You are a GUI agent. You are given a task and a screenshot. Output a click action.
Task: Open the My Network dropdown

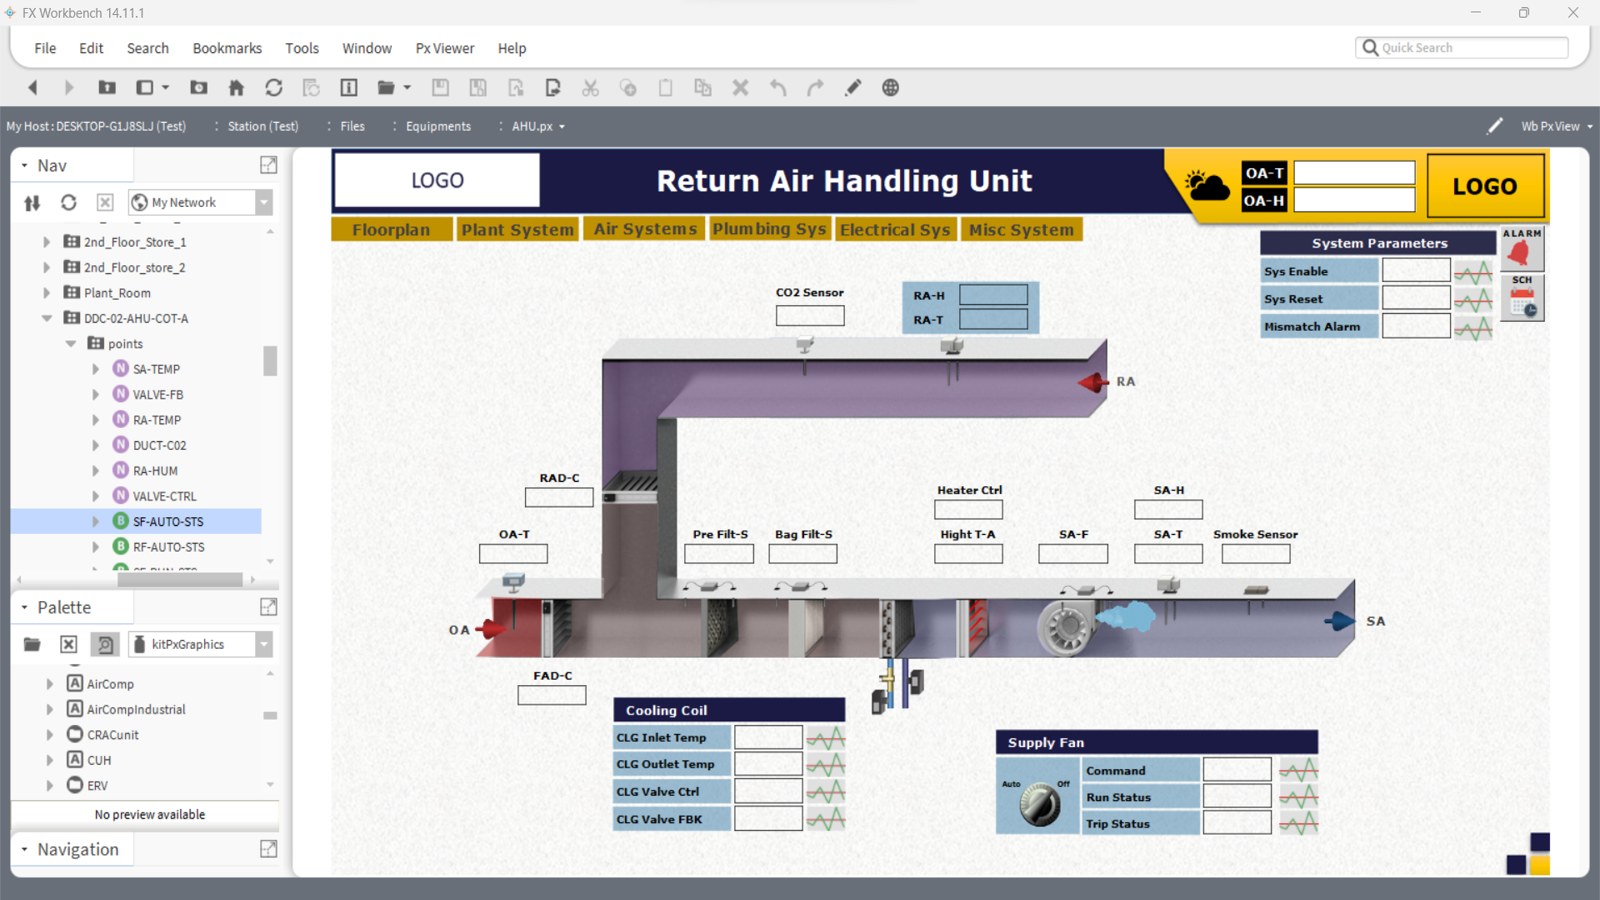(x=264, y=203)
